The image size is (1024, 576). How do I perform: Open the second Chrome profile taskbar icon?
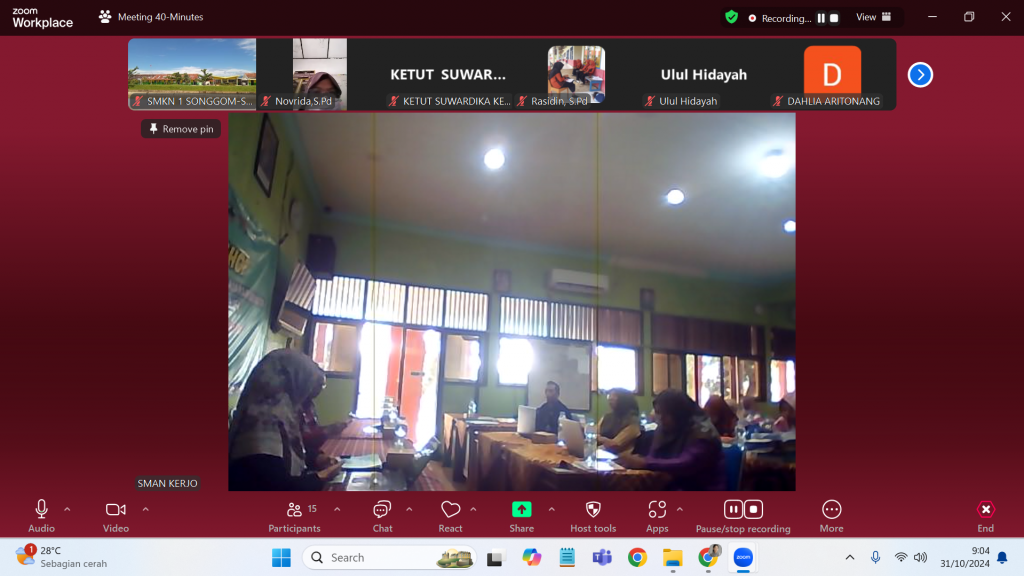708,557
